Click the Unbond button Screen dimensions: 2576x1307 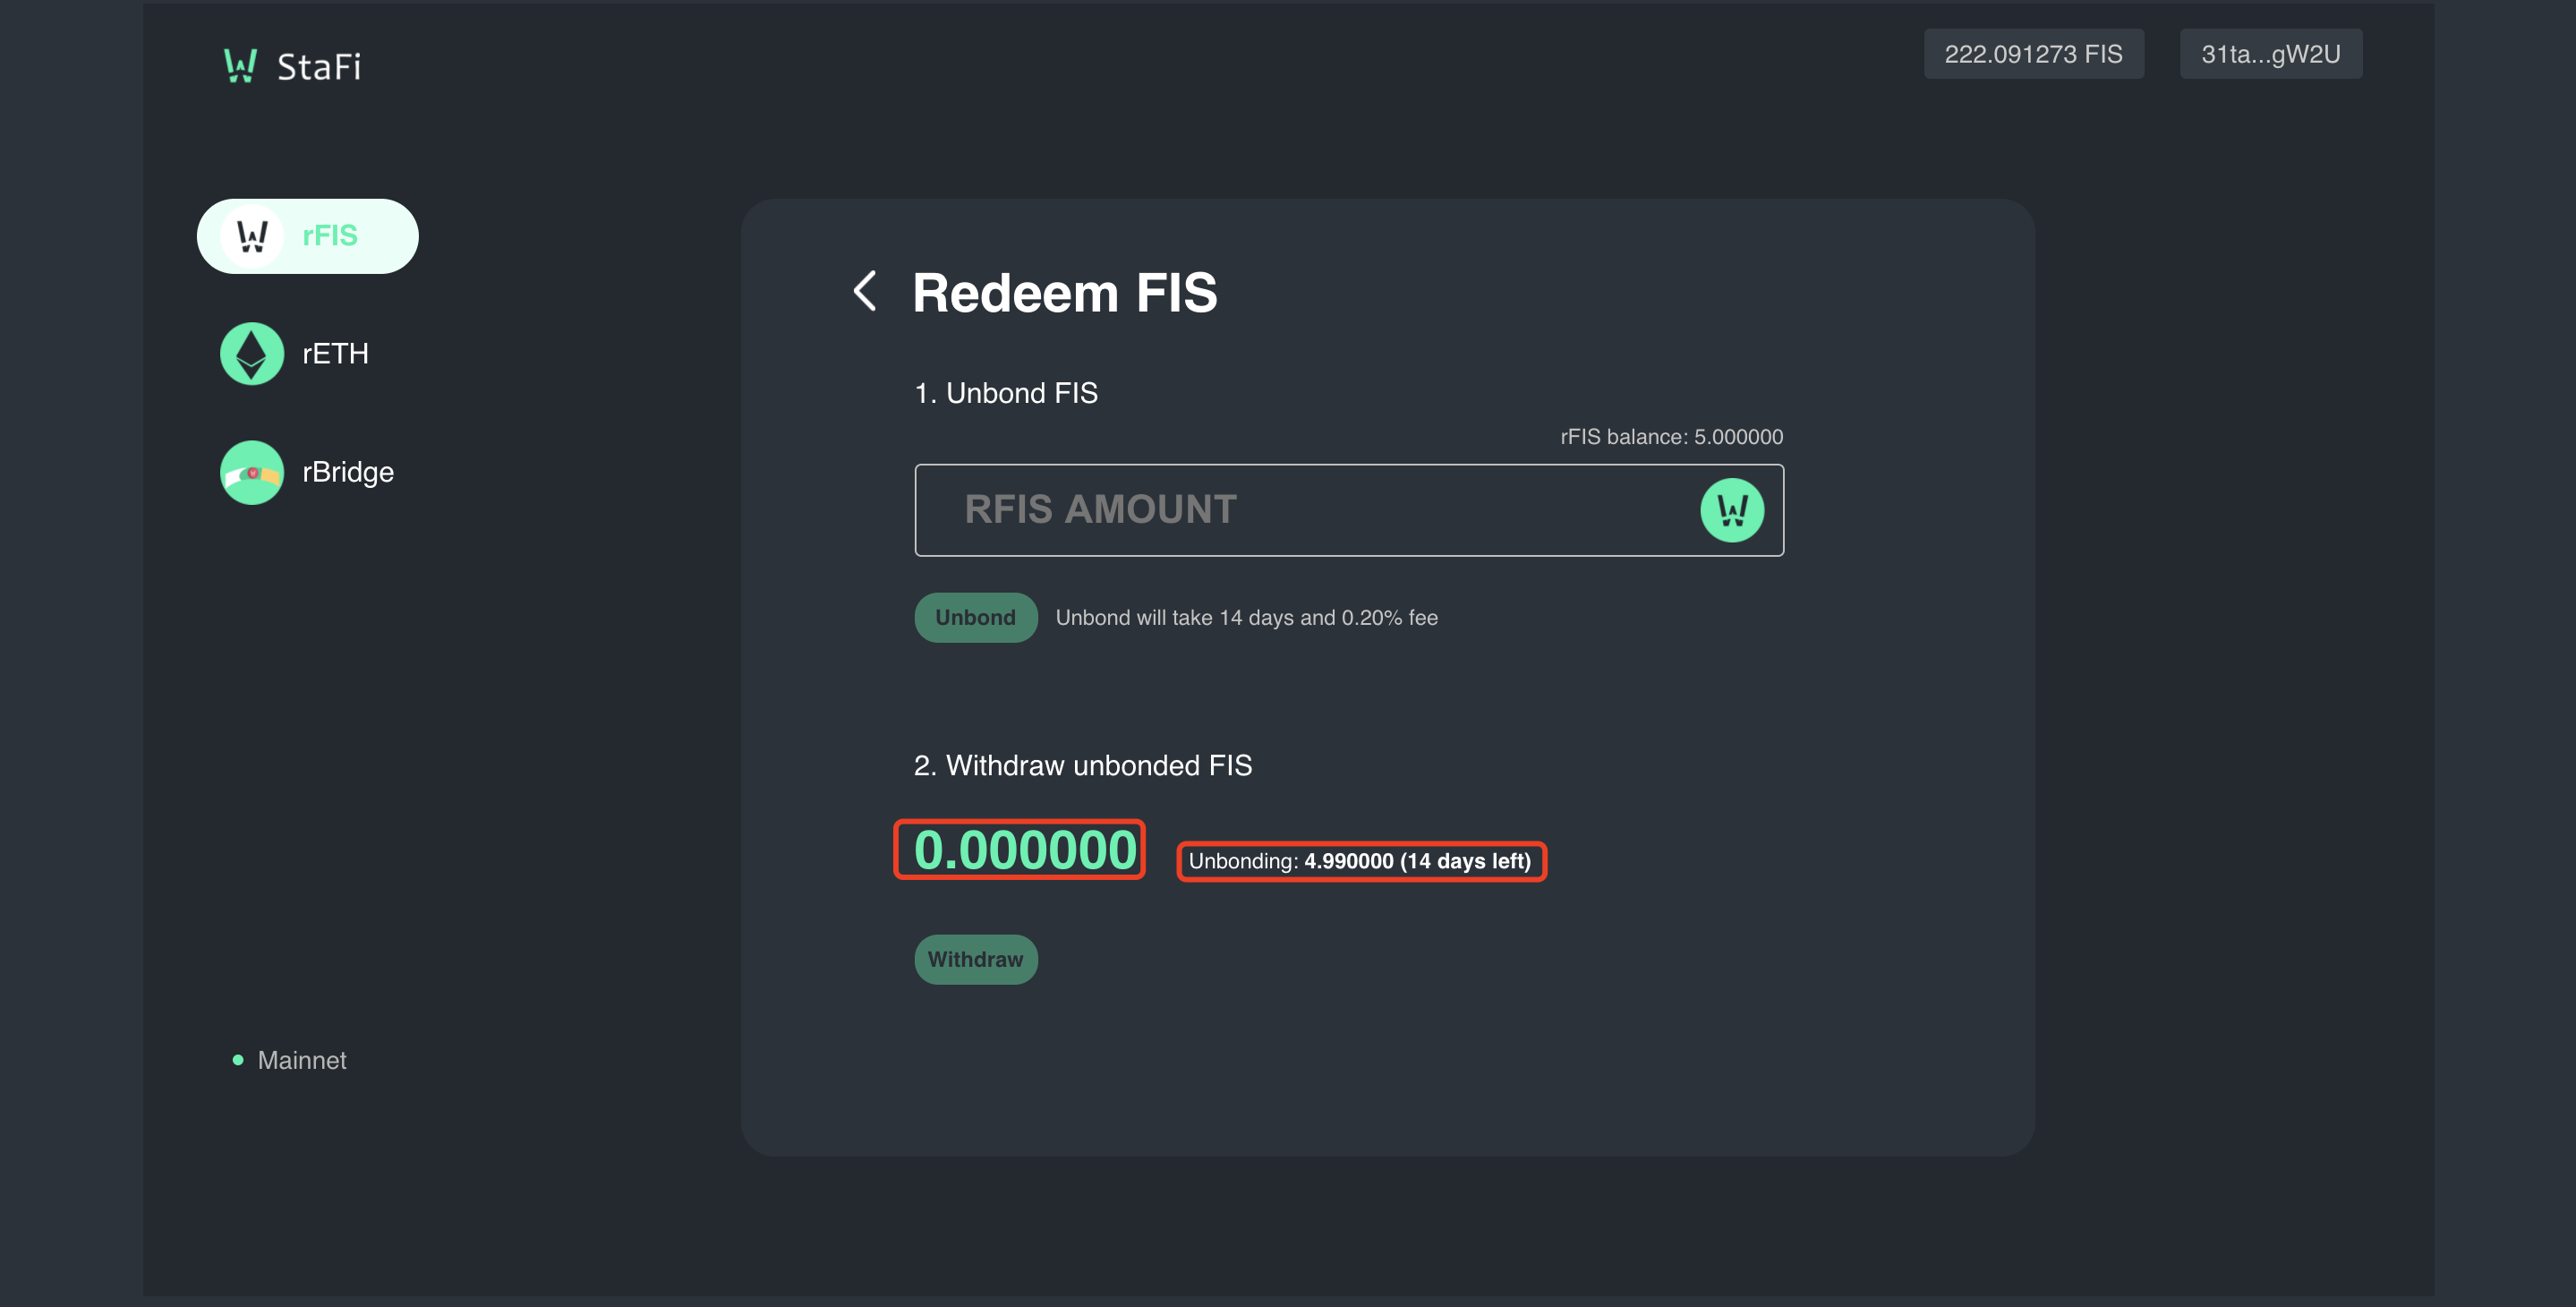tap(975, 617)
